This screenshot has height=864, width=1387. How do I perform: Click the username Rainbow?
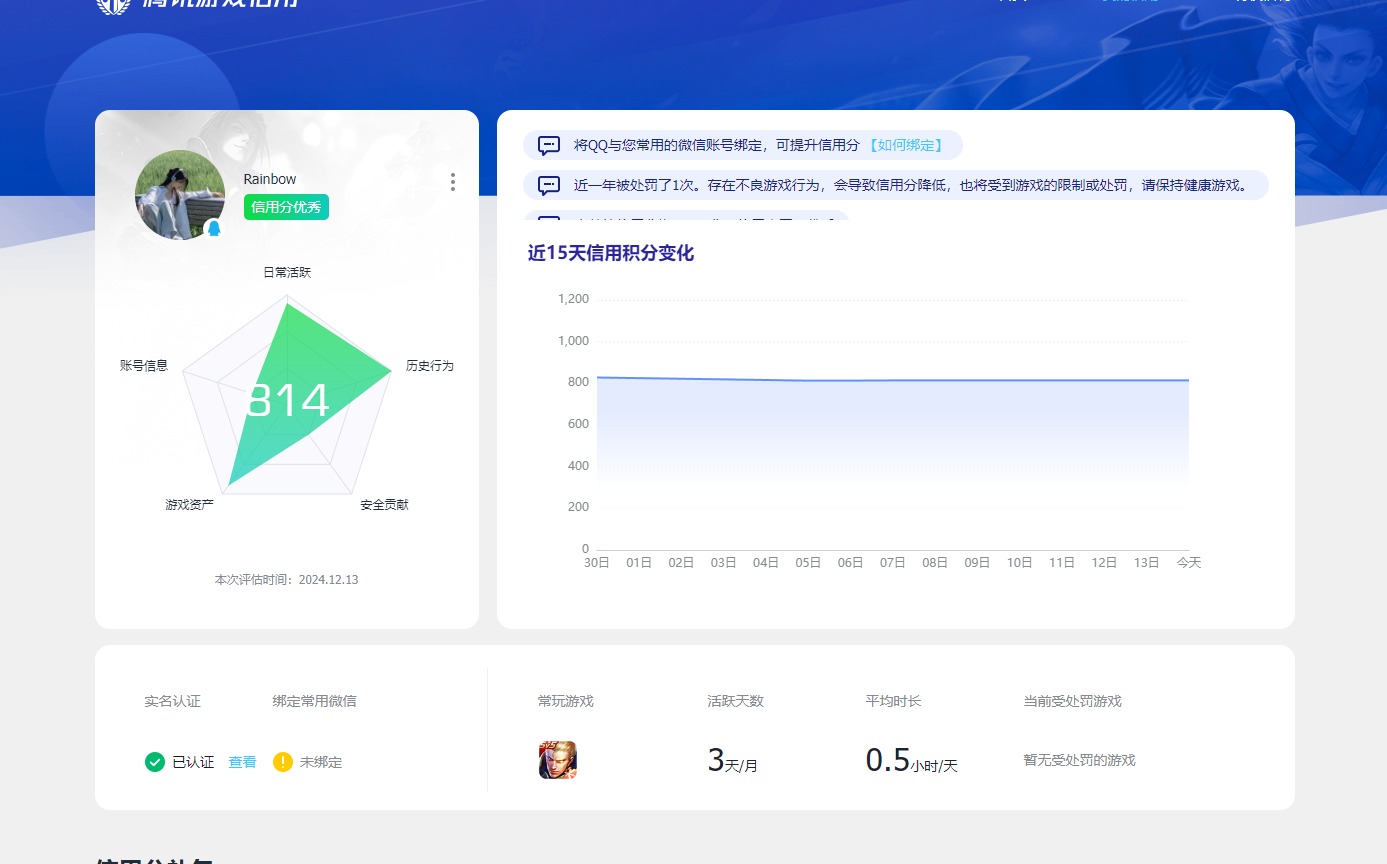pyautogui.click(x=270, y=179)
